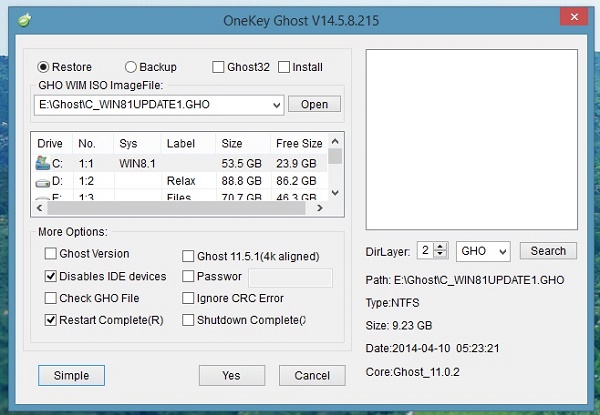
Task: Click the OneKey Ghost app icon in title bar
Action: pos(24,20)
